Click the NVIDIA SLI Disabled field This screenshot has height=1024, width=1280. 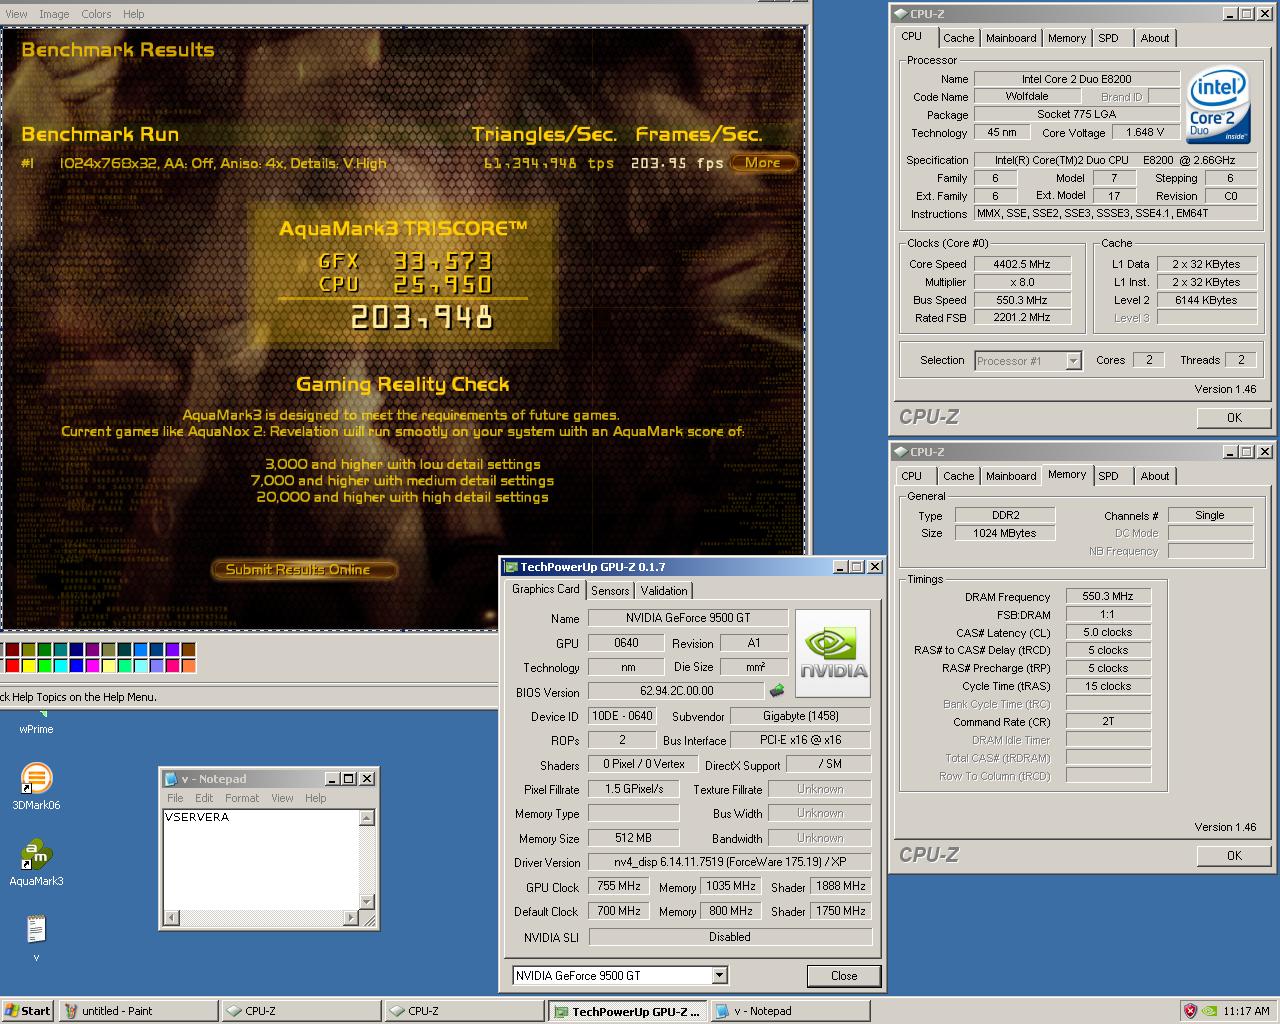[x=730, y=937]
